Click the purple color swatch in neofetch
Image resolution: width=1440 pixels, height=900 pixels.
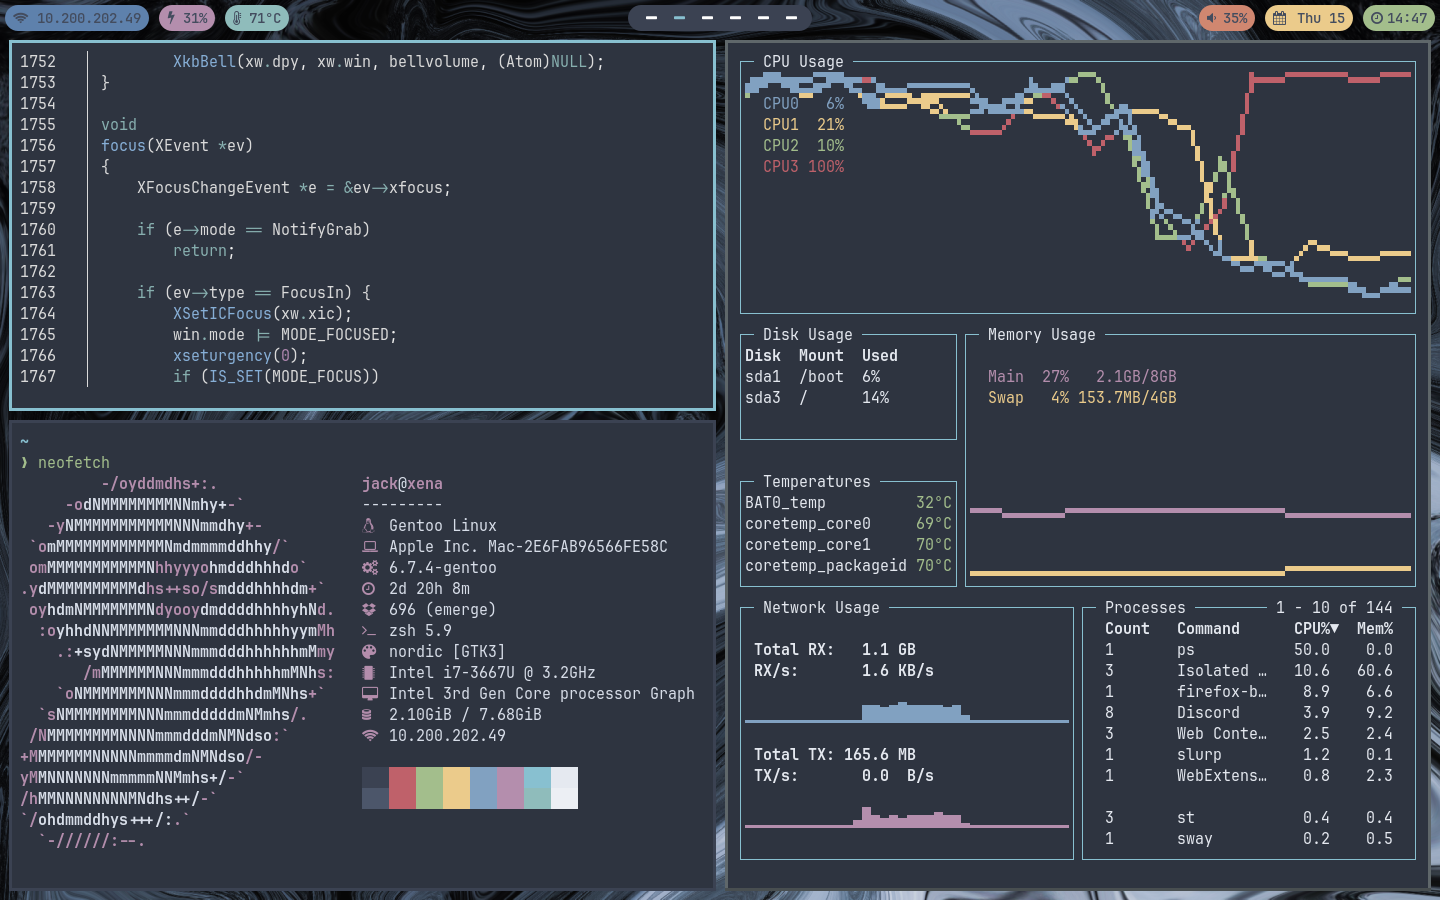[x=510, y=788]
